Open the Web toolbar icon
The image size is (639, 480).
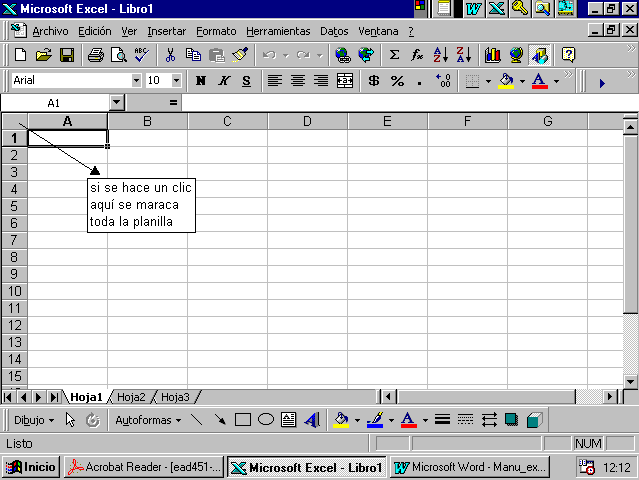pyautogui.click(x=366, y=55)
